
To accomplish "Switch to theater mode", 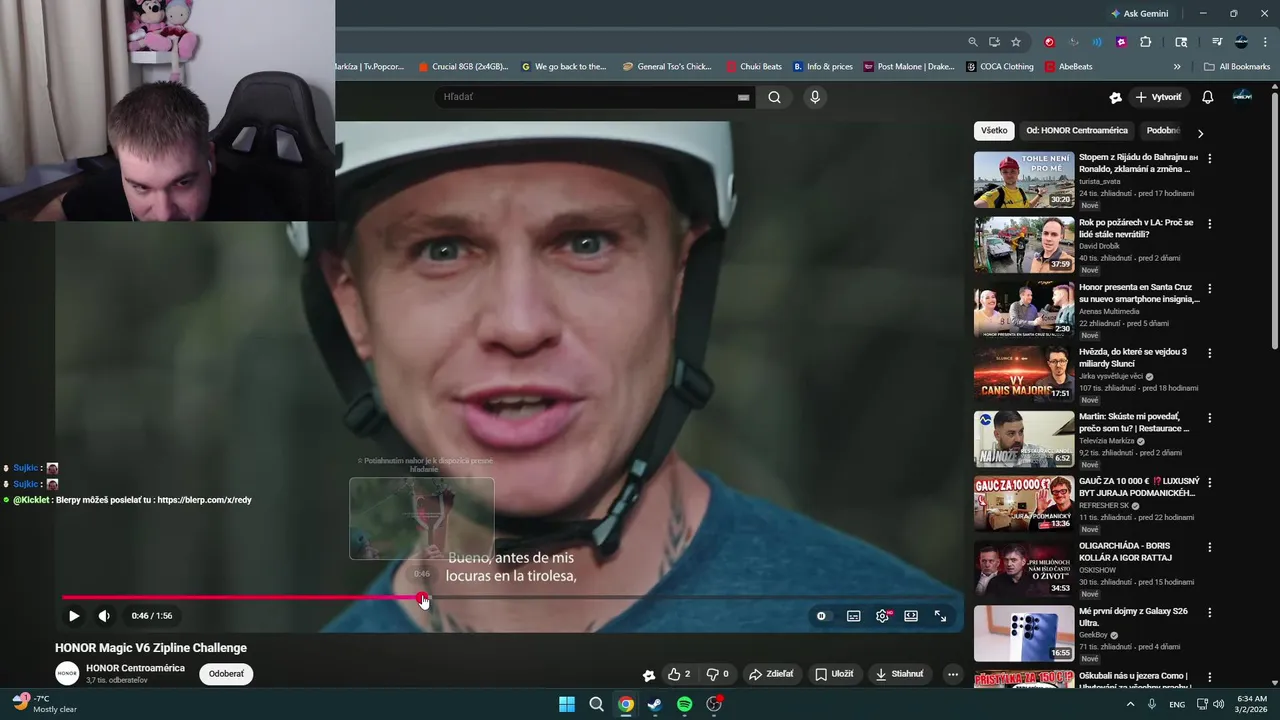I will (x=911, y=616).
